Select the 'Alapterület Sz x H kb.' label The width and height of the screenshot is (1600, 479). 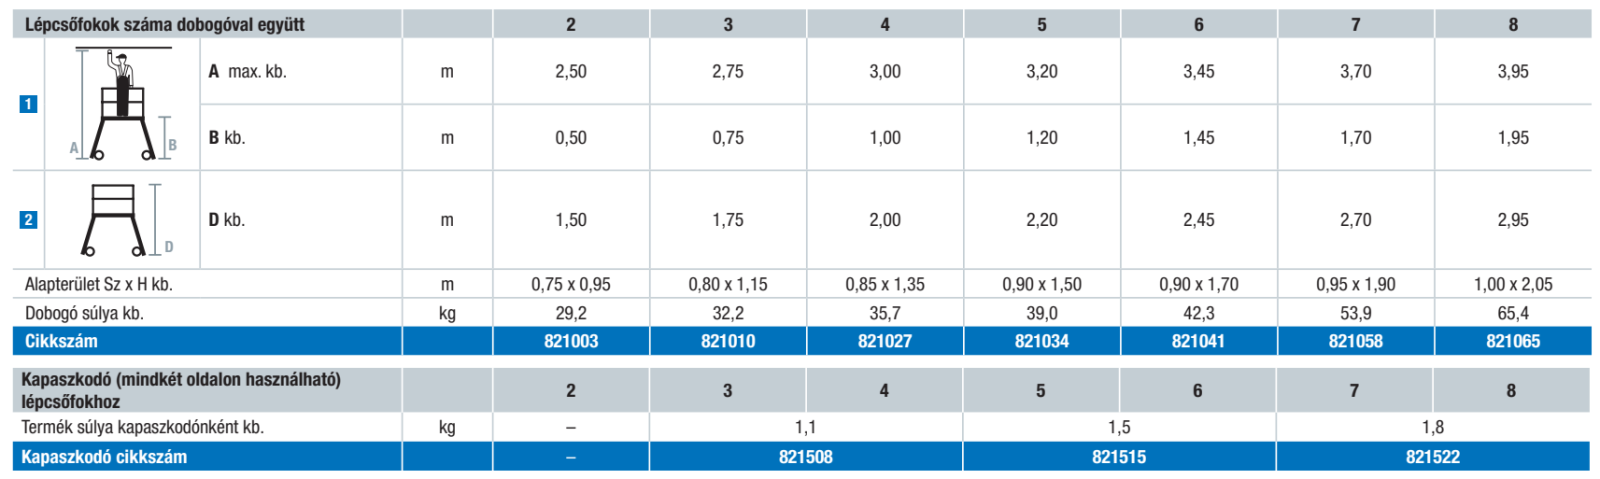click(99, 284)
